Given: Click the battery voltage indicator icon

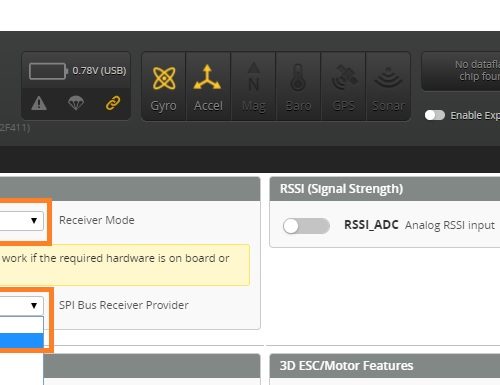Looking at the screenshot, I should (48, 71).
